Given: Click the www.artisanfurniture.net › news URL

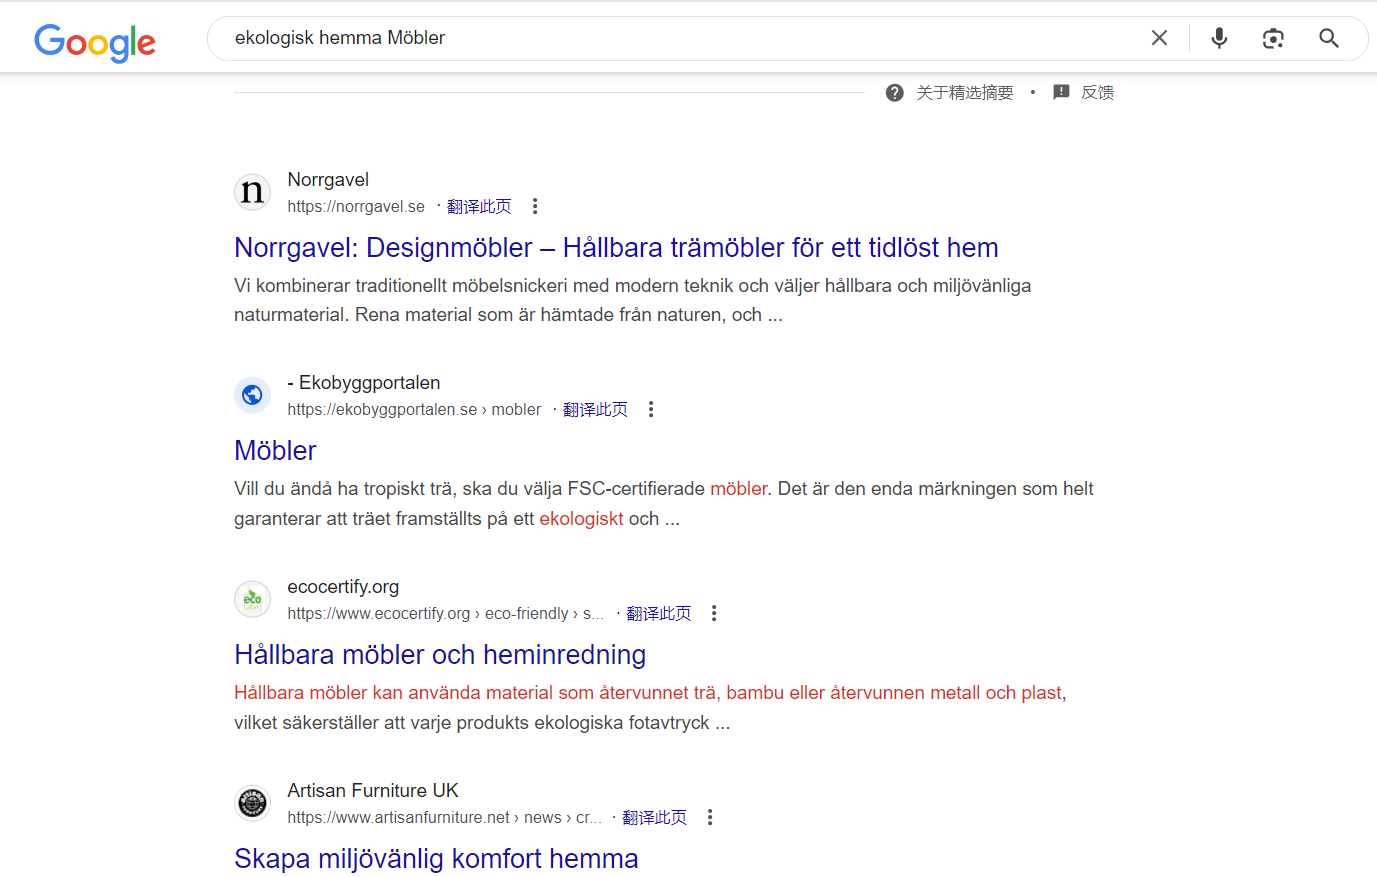Looking at the screenshot, I should coord(444,817).
